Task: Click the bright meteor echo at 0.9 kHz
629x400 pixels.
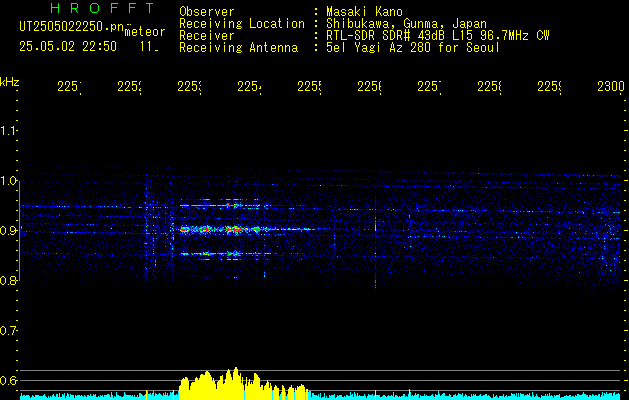Action: pyautogui.click(x=245, y=229)
